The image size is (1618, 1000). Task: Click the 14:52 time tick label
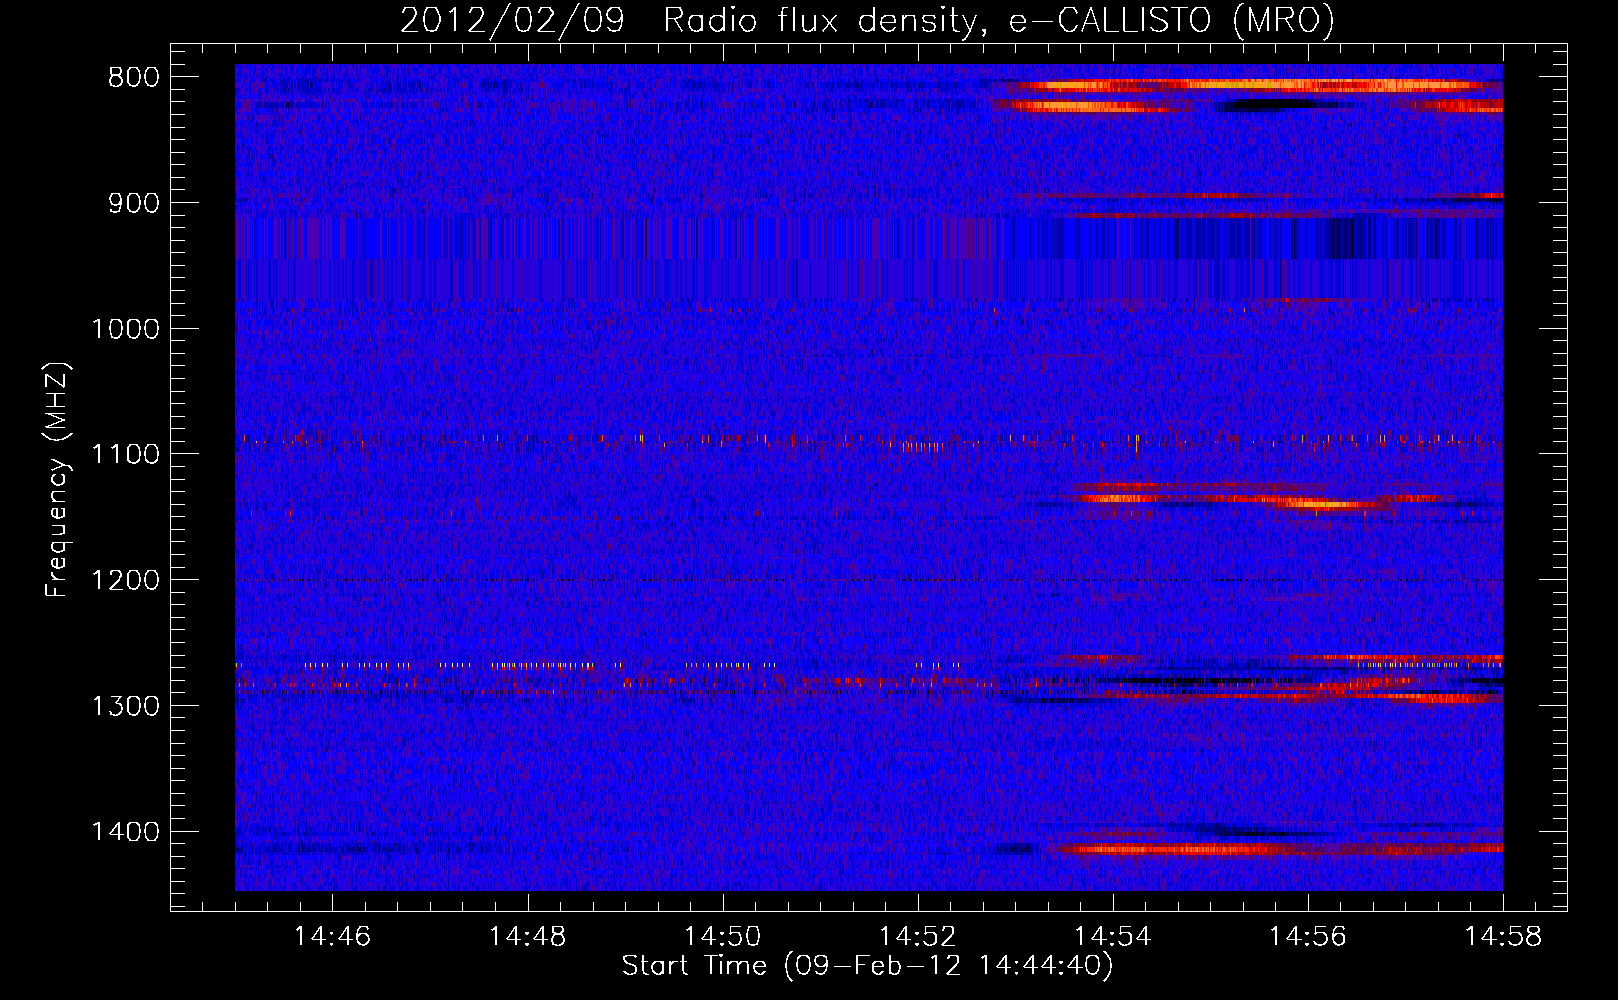917,937
